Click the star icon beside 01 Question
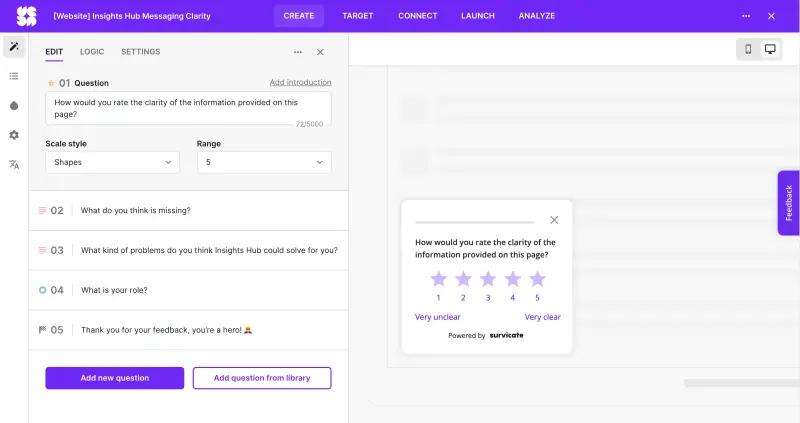This screenshot has height=423, width=800. point(51,83)
